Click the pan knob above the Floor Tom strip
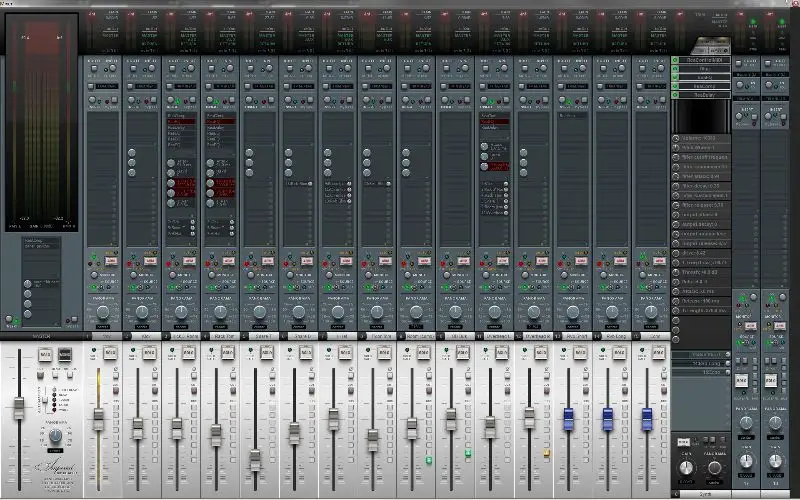 (x=377, y=311)
